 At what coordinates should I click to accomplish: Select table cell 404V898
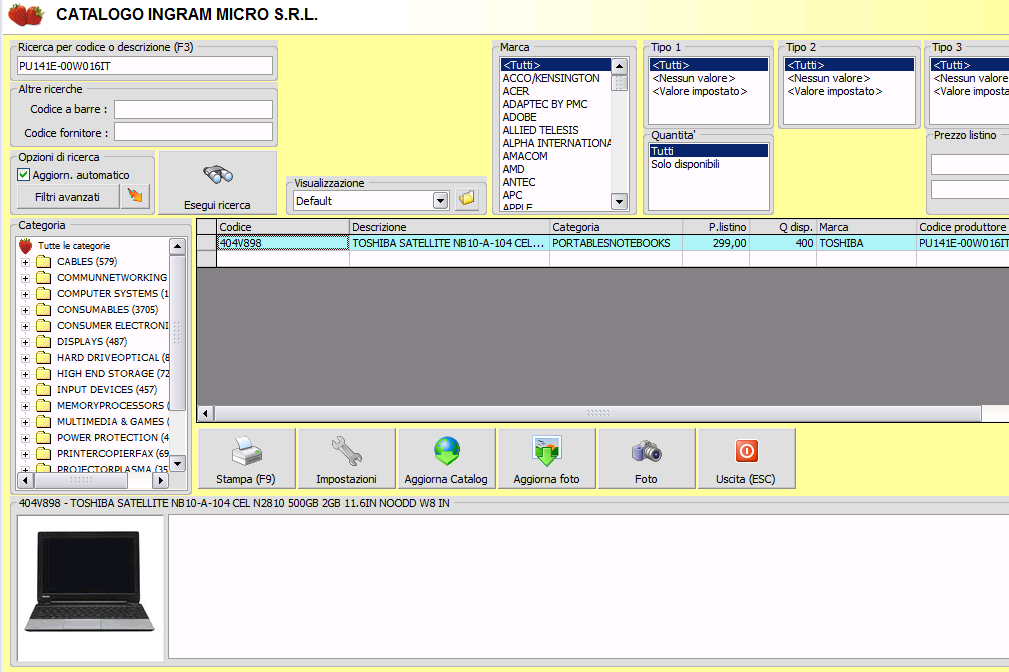click(x=282, y=243)
